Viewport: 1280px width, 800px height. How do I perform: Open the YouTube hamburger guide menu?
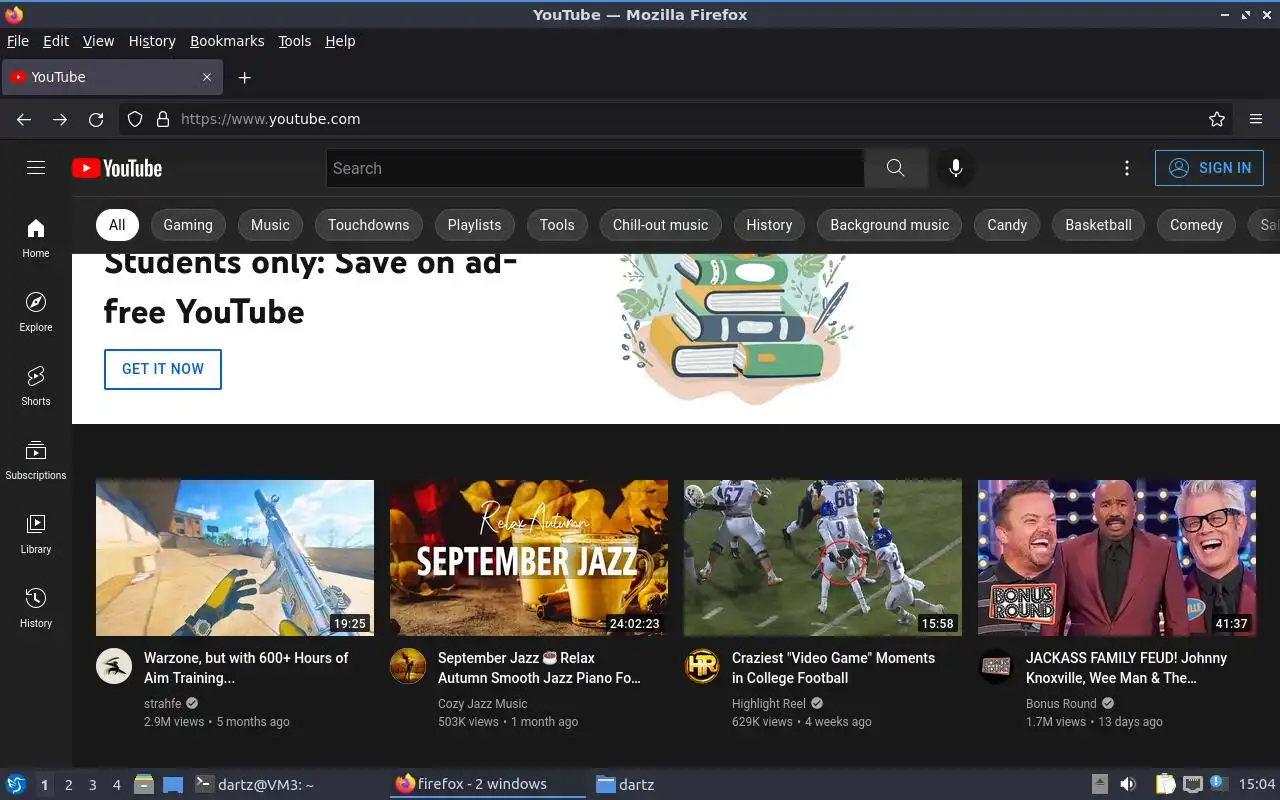(x=36, y=168)
